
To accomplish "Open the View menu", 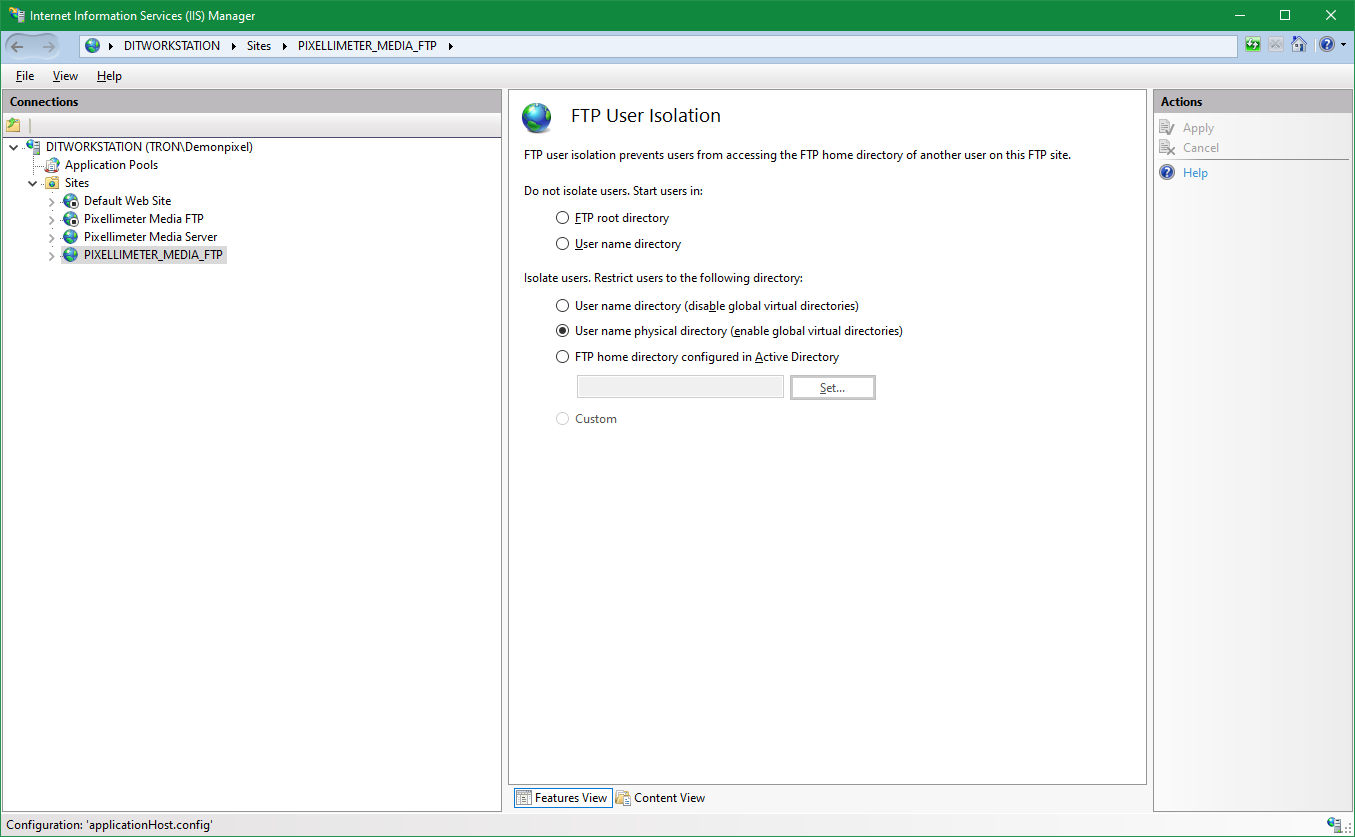I will coord(65,76).
